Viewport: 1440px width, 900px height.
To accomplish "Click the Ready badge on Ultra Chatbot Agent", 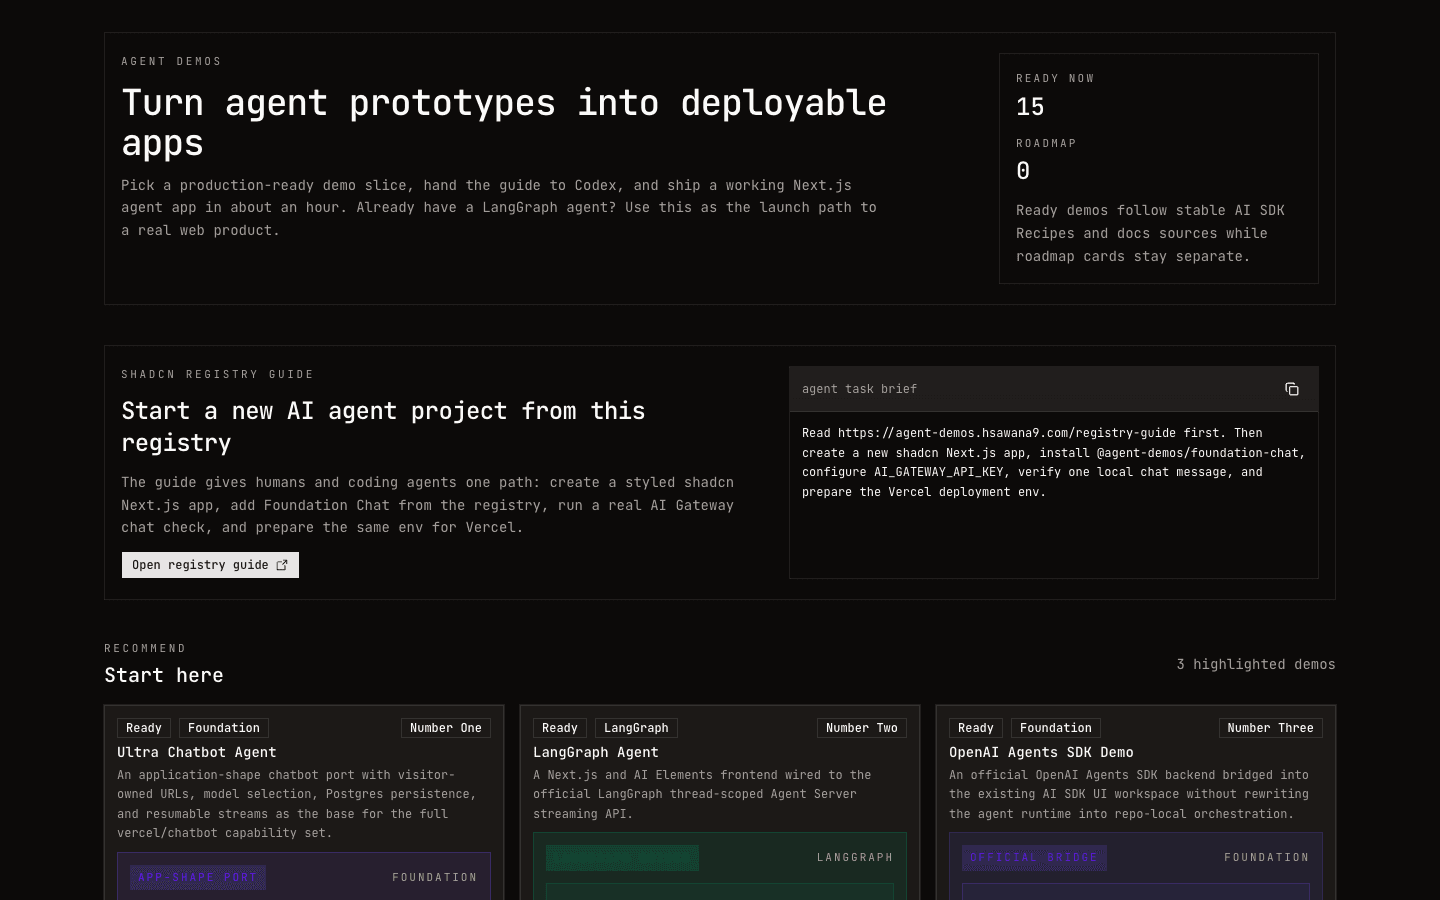I will 144,728.
